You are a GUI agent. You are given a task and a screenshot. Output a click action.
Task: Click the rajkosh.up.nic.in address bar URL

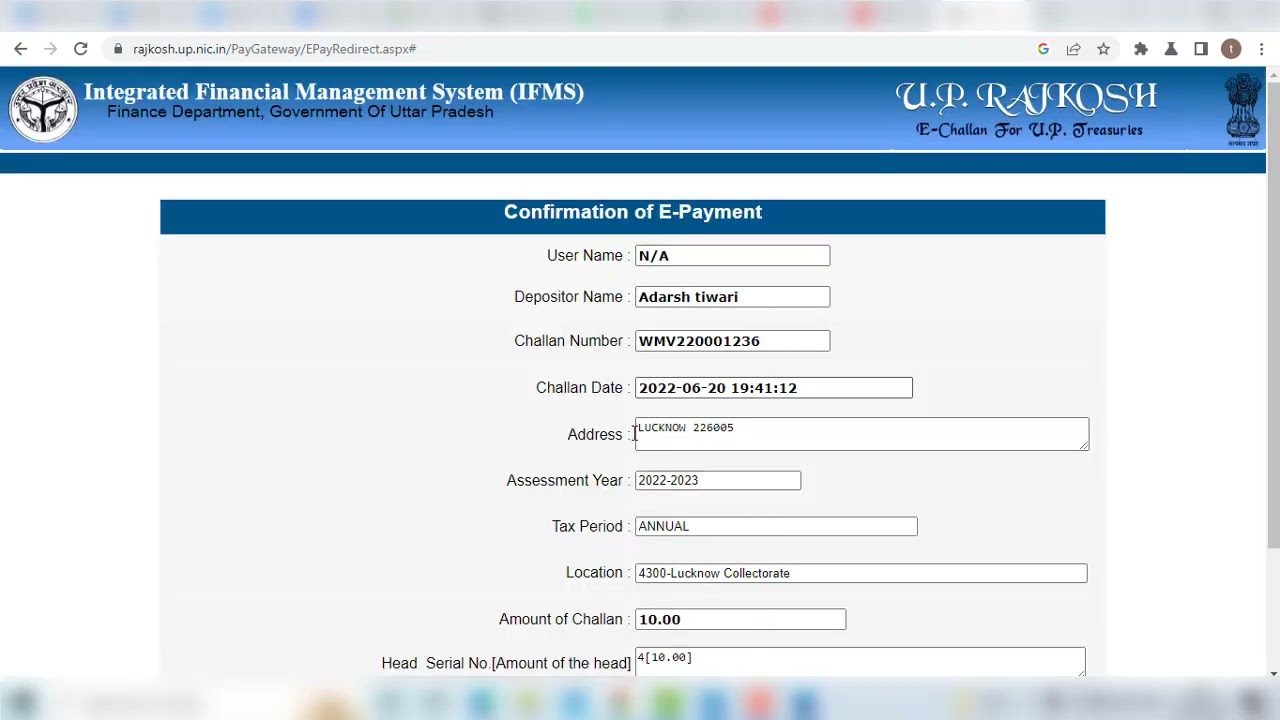coord(274,49)
